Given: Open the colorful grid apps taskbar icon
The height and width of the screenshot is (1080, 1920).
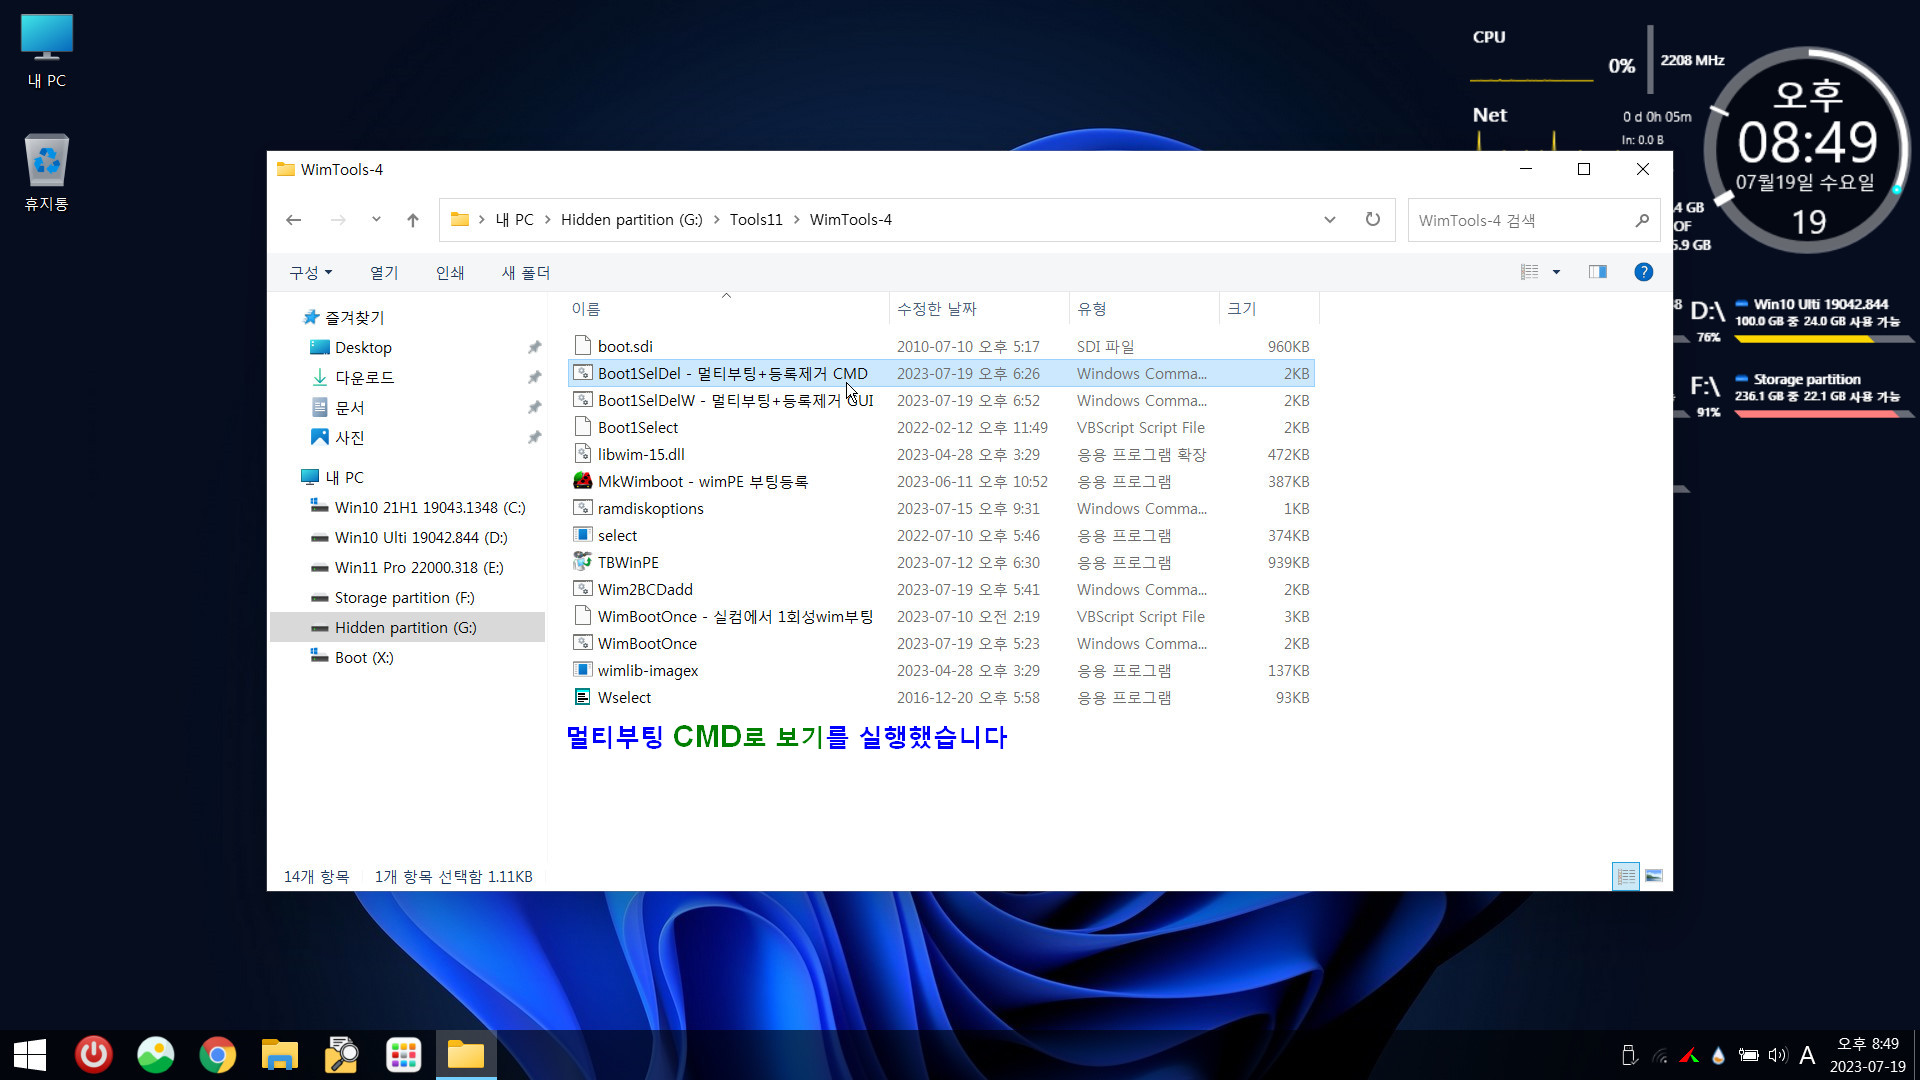Looking at the screenshot, I should coord(404,1055).
